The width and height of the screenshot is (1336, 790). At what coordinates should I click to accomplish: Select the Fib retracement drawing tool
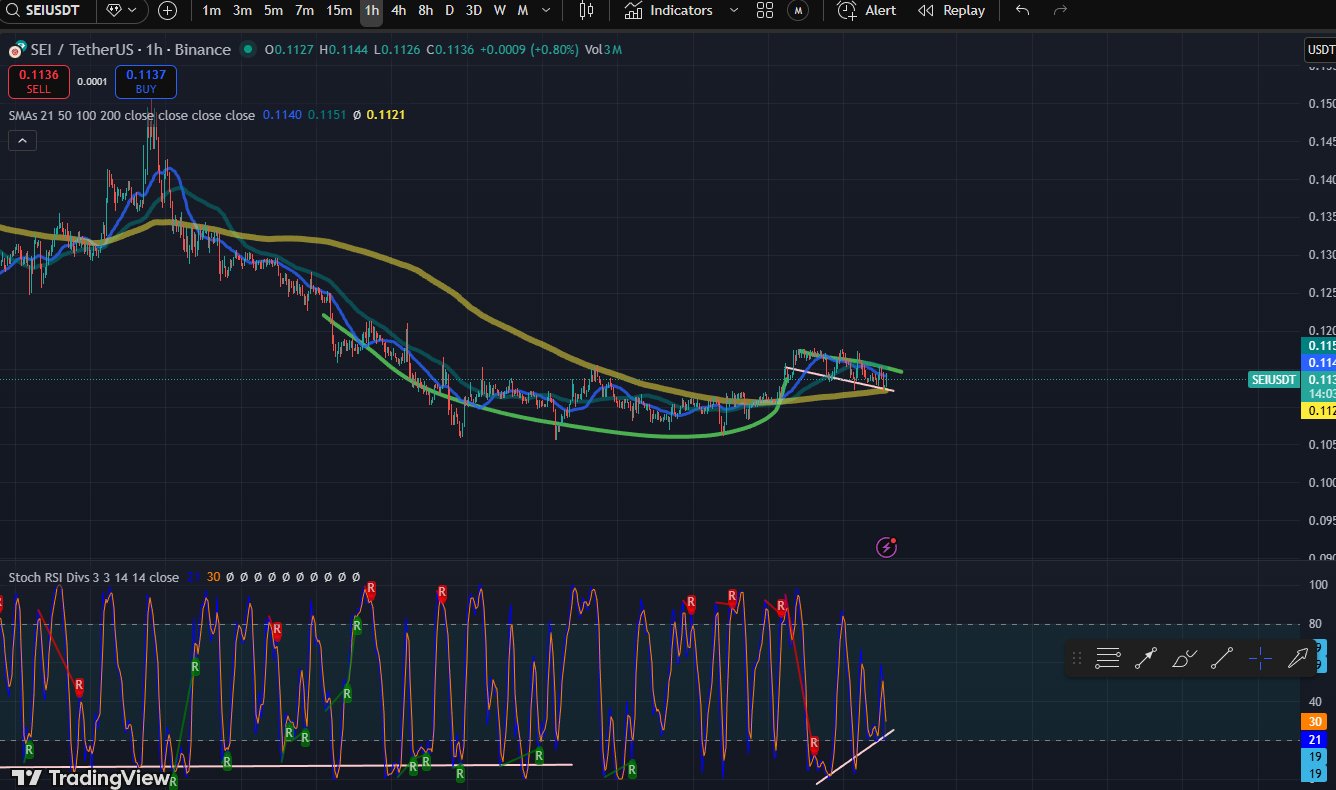pos(1107,658)
